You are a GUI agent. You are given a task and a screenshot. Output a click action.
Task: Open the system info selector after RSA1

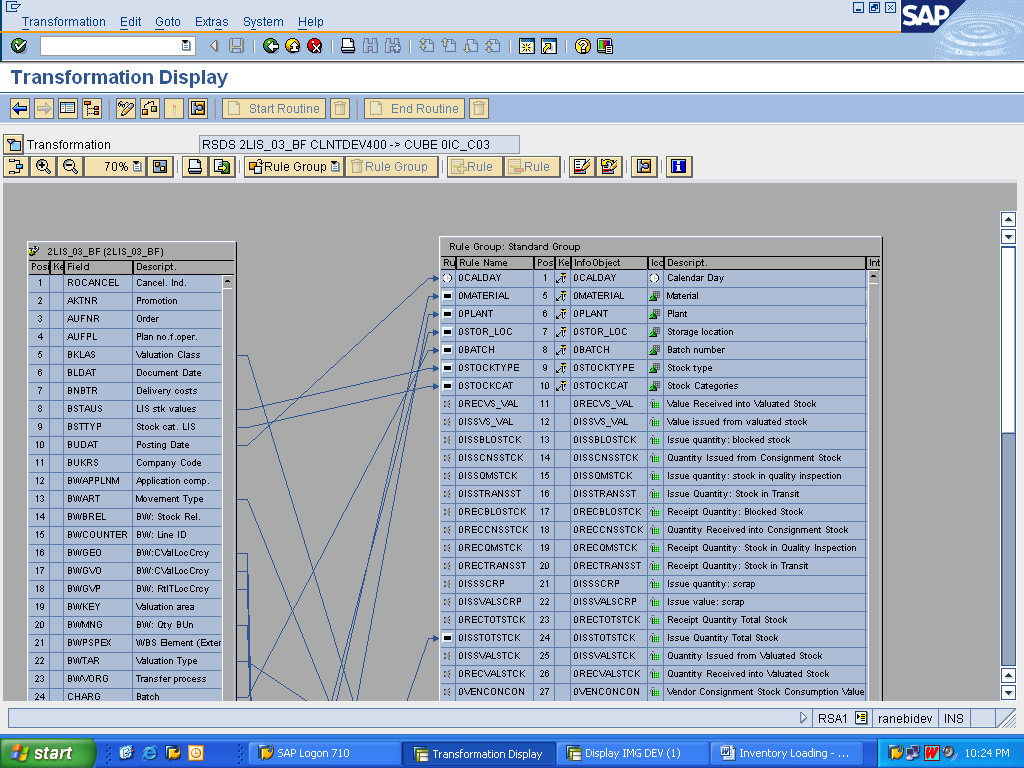tap(861, 718)
